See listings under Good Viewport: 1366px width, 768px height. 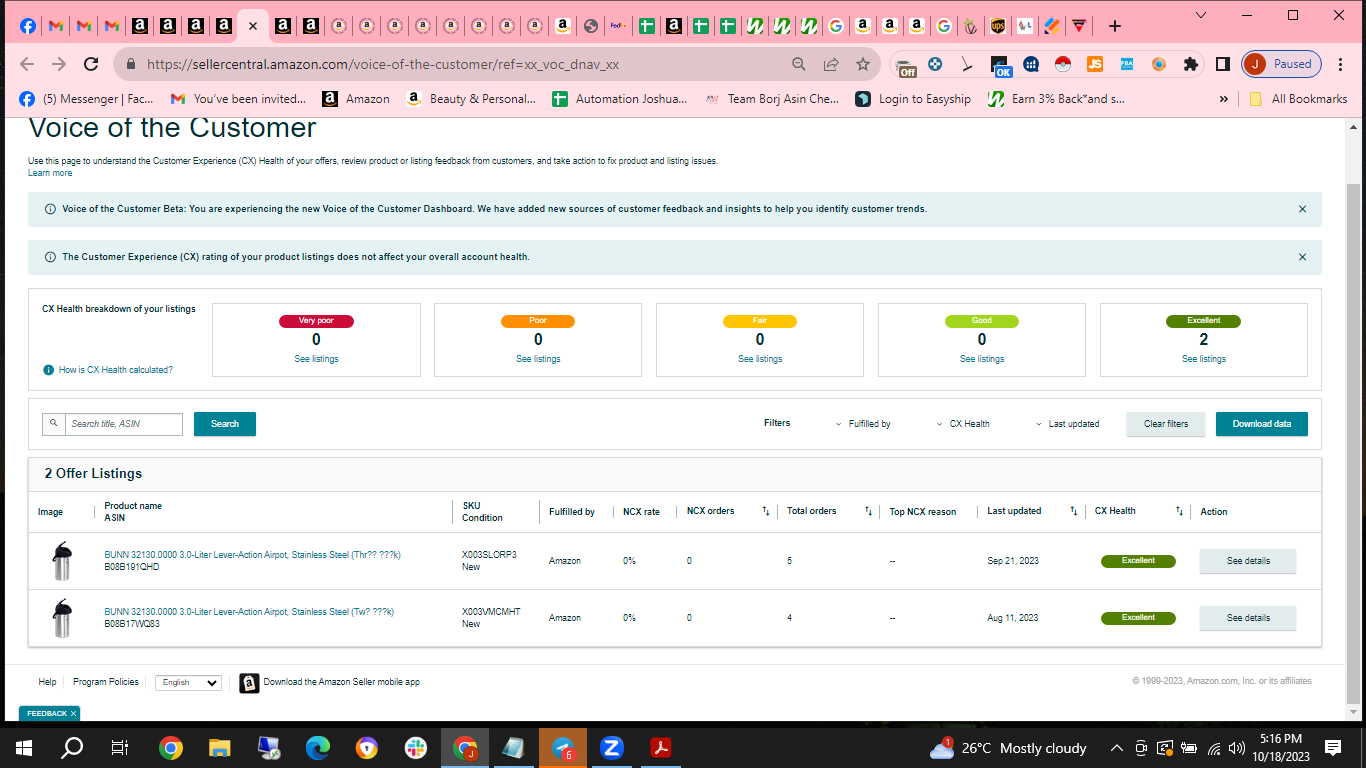982,359
